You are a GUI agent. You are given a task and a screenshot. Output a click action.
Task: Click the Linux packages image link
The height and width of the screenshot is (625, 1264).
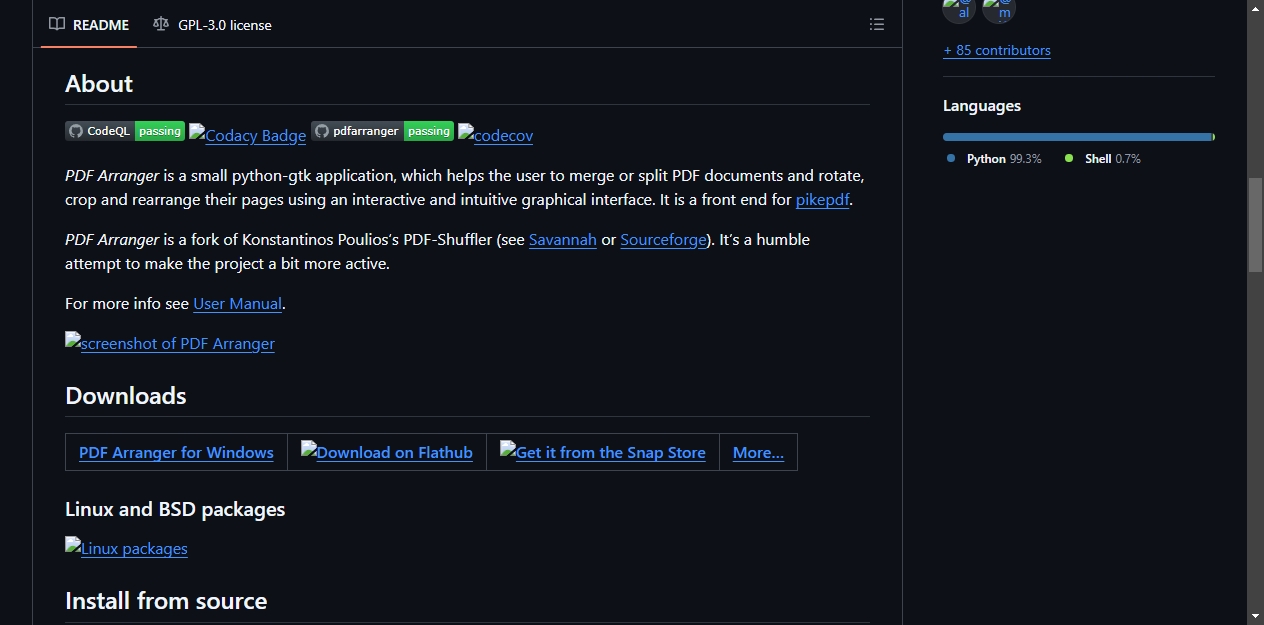(x=126, y=548)
